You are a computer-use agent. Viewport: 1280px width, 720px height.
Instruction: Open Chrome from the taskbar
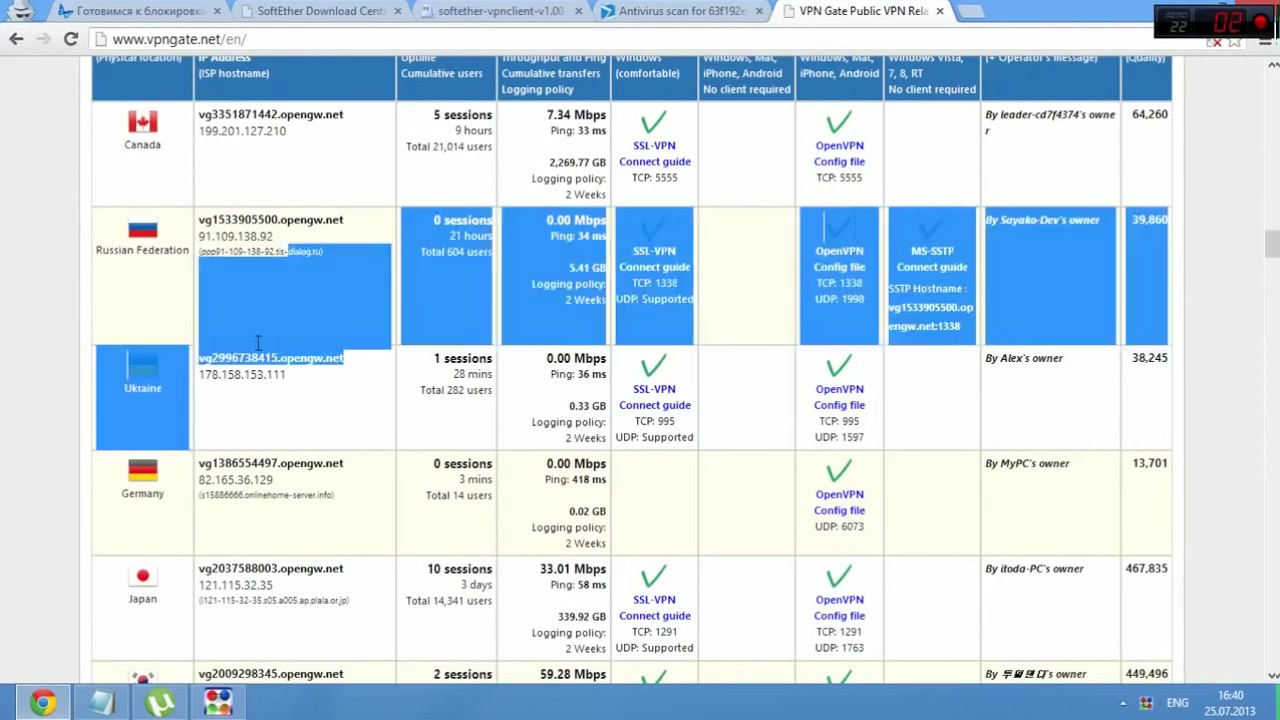point(42,703)
